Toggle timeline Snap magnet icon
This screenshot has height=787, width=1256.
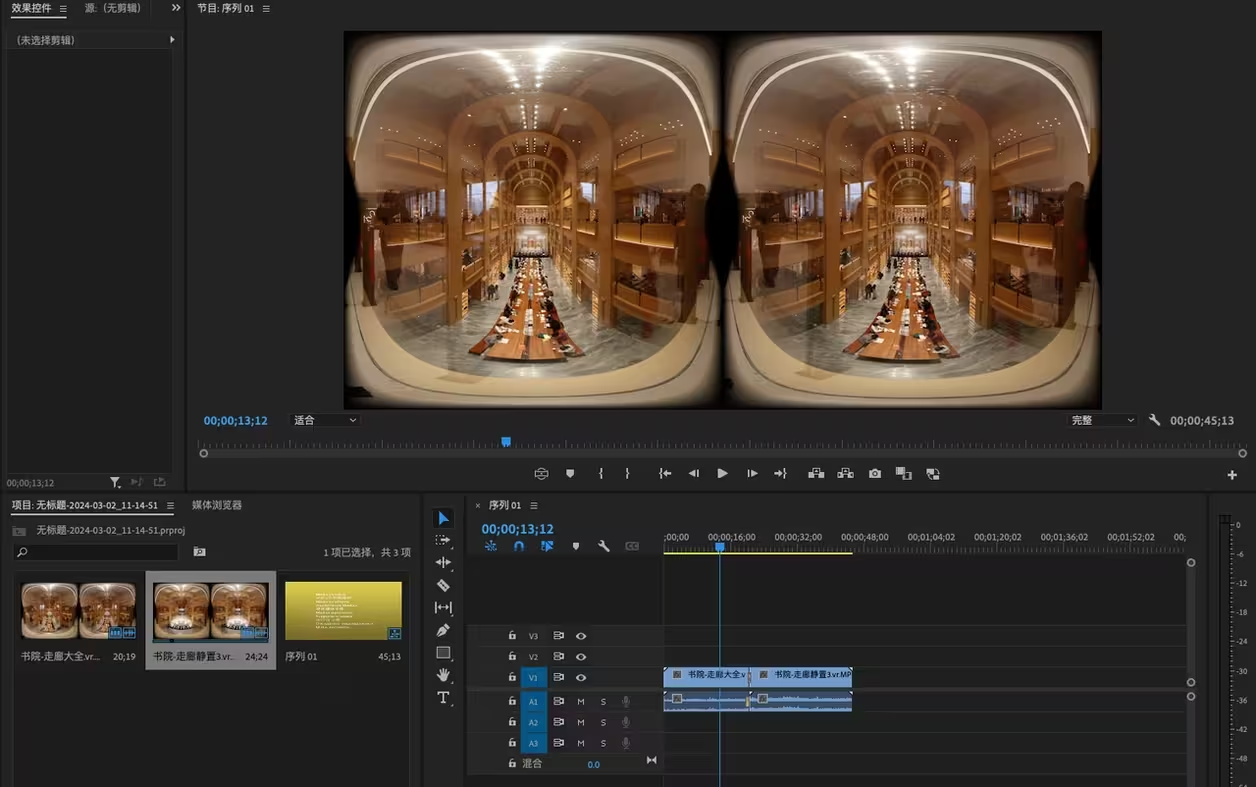(x=519, y=546)
